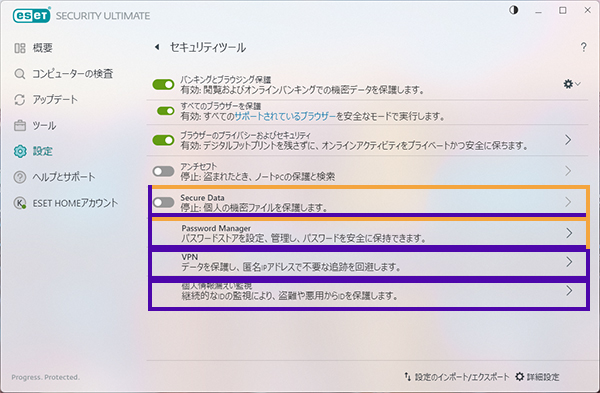Enable the アンチセフト toggle
The image size is (600, 393).
(163, 171)
